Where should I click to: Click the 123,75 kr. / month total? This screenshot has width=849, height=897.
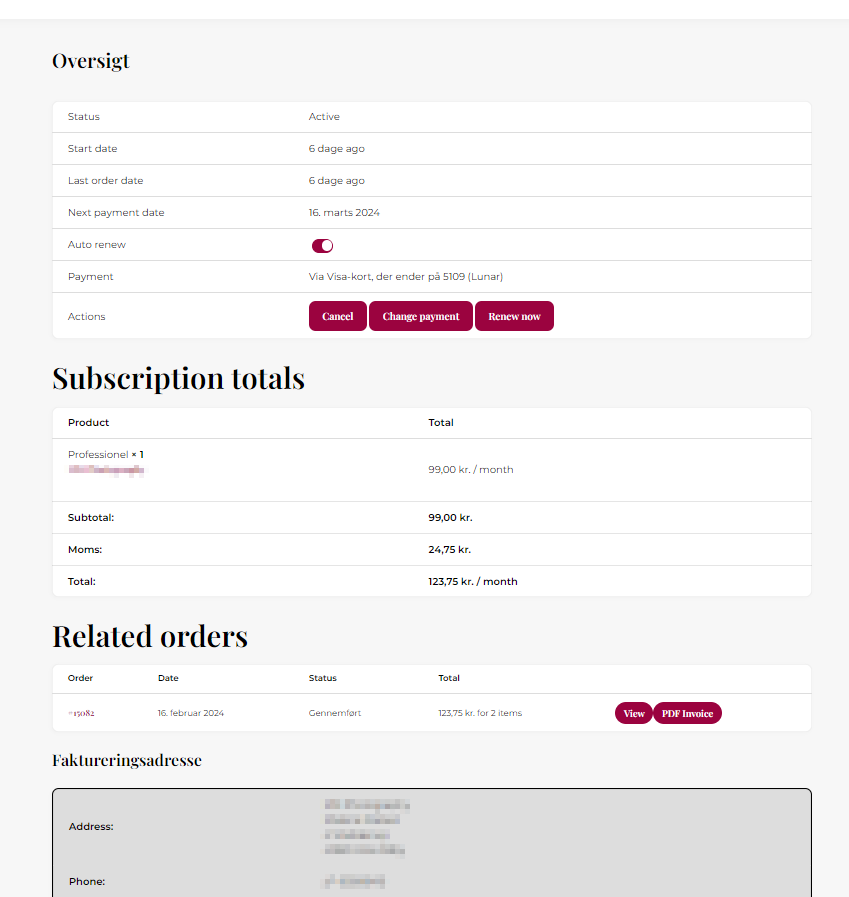click(x=473, y=582)
